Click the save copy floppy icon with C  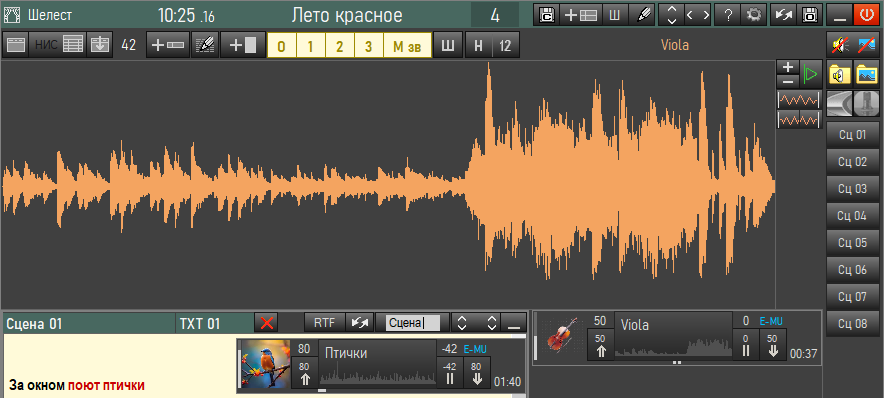(x=546, y=15)
